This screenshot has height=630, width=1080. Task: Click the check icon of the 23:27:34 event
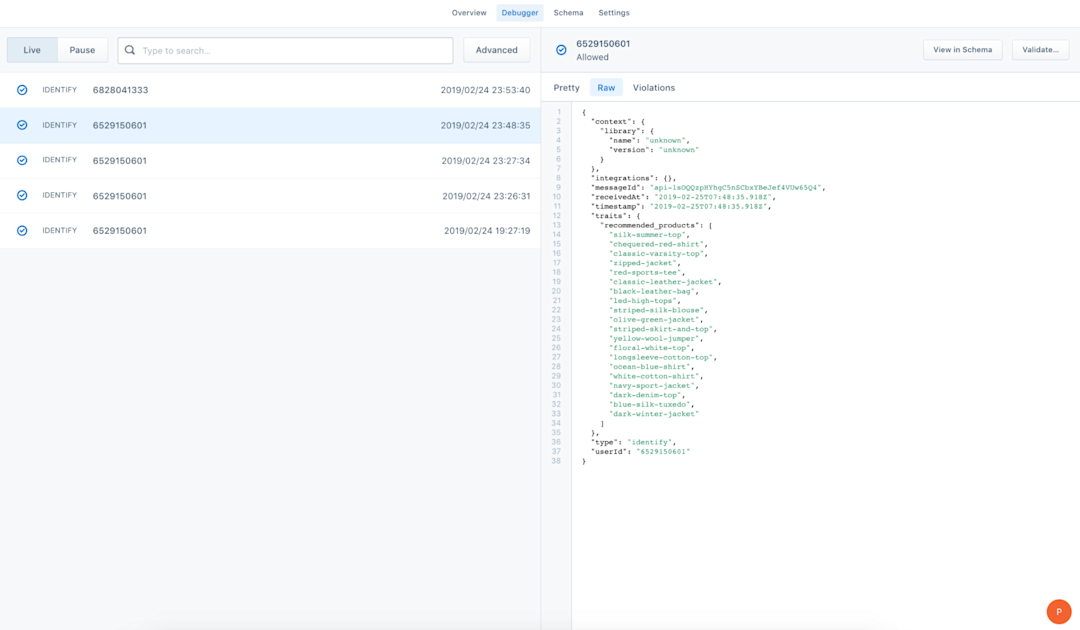pos(22,160)
